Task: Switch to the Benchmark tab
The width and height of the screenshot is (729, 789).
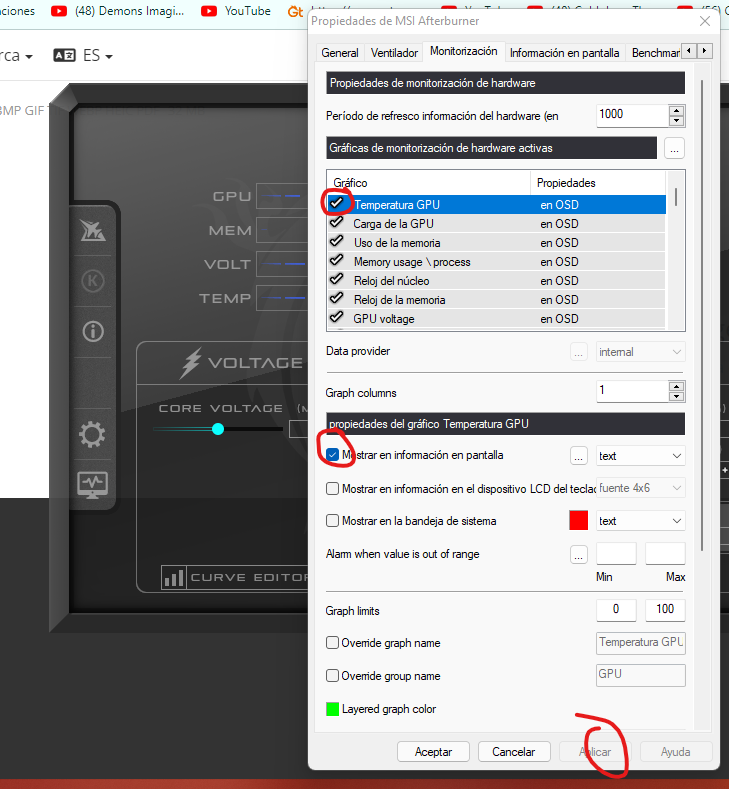Action: click(x=656, y=53)
